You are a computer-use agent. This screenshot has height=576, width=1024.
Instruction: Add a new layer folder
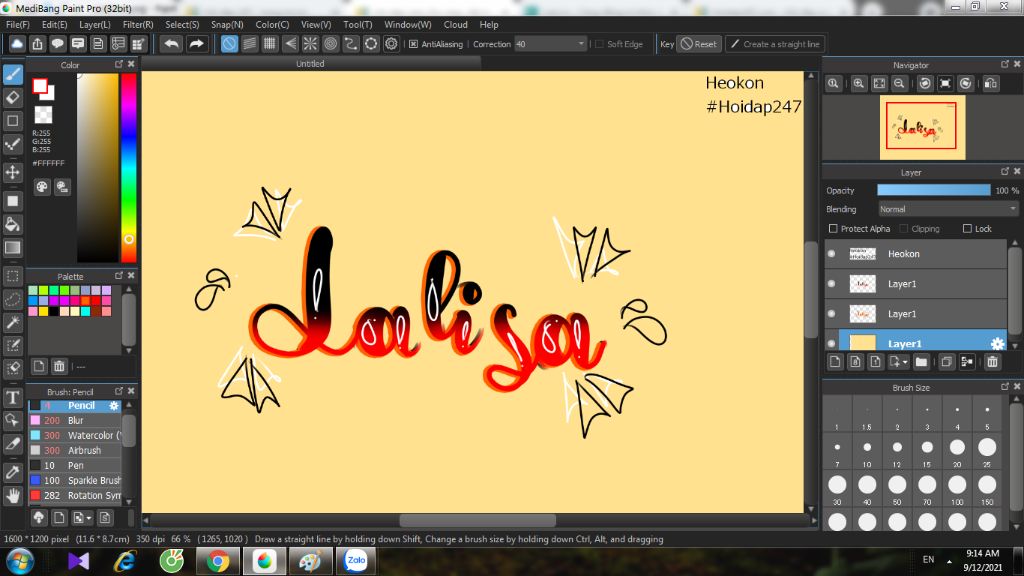(x=921, y=362)
